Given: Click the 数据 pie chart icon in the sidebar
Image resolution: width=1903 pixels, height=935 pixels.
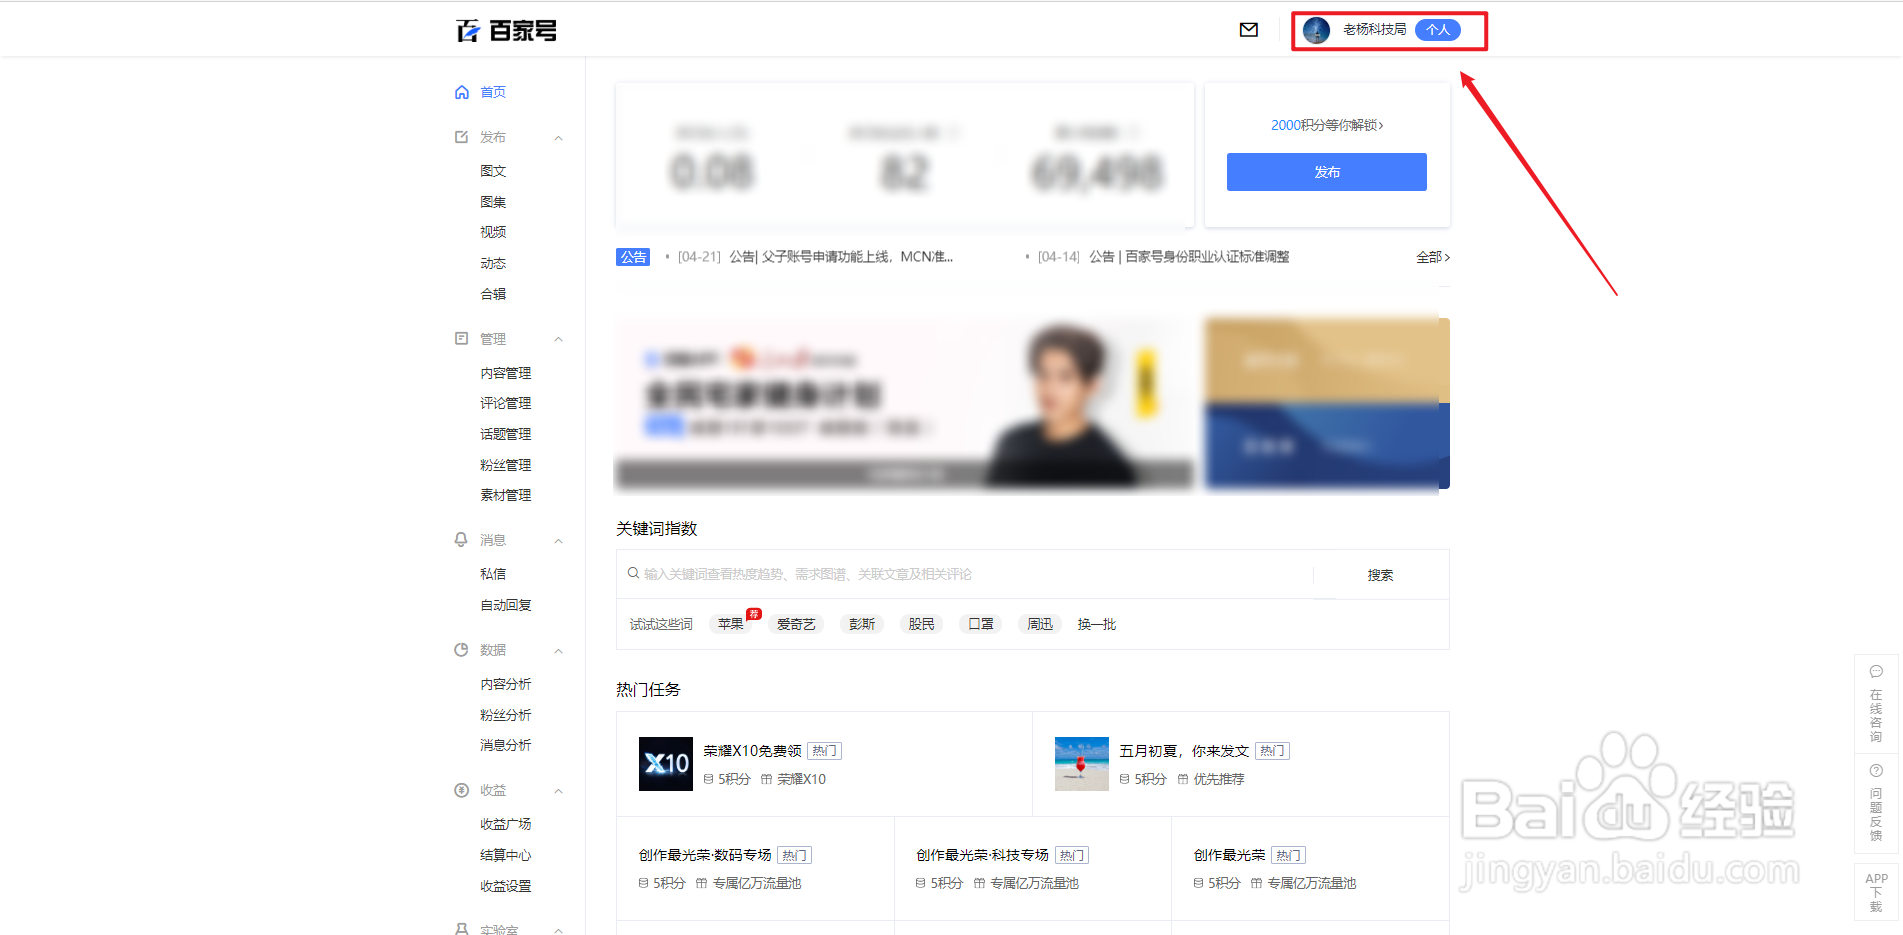Looking at the screenshot, I should (x=461, y=650).
